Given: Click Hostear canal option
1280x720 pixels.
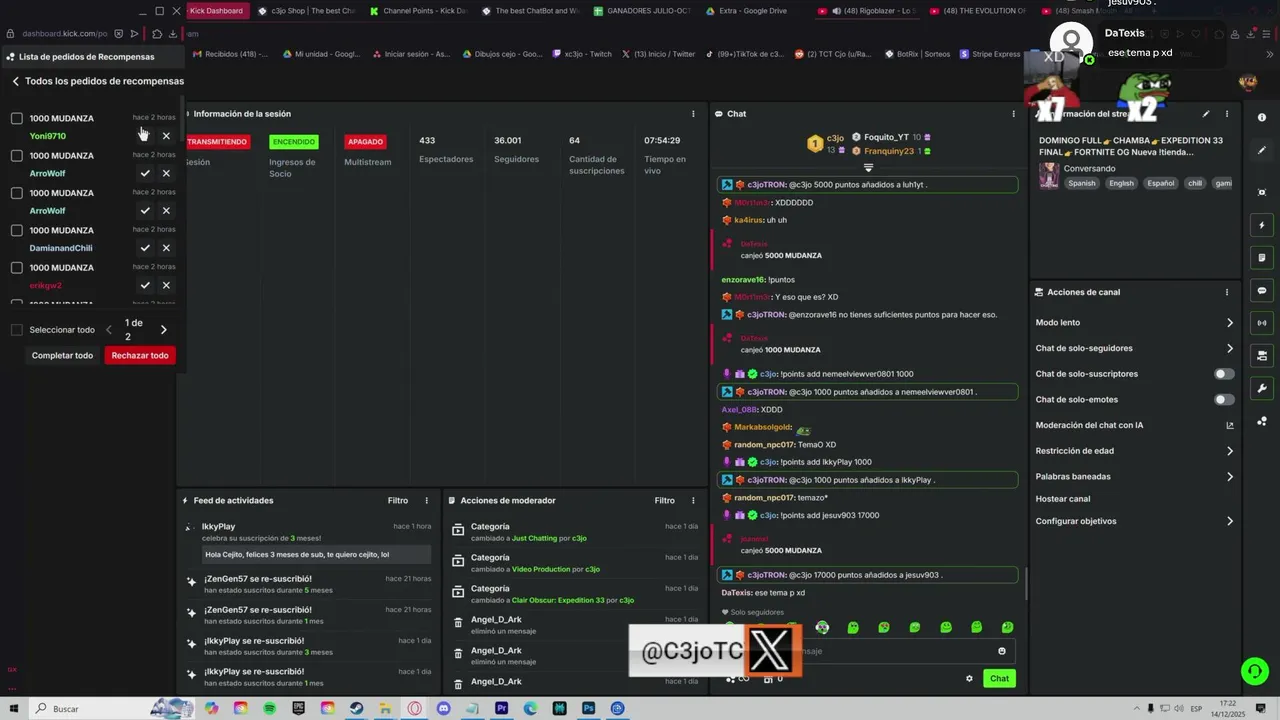Looking at the screenshot, I should coord(1063,499).
